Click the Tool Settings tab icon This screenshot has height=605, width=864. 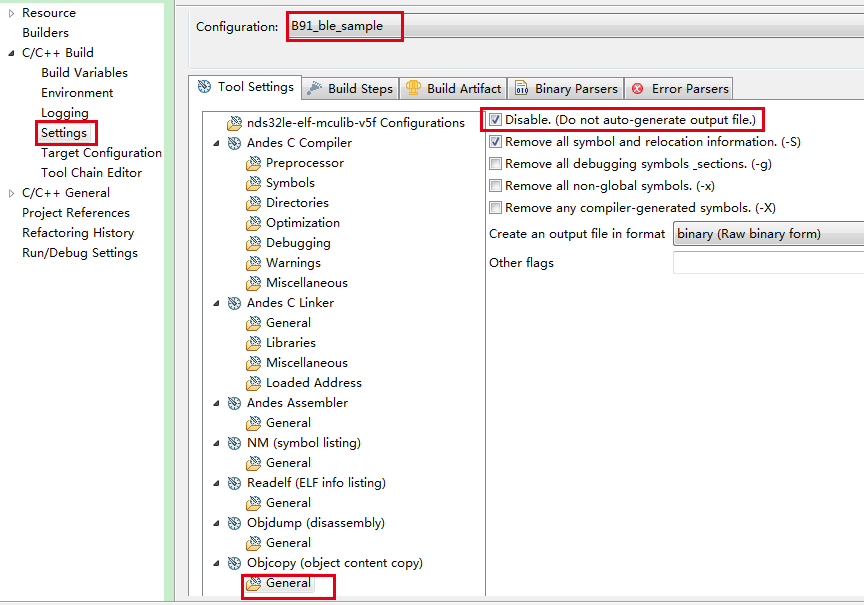coord(204,87)
